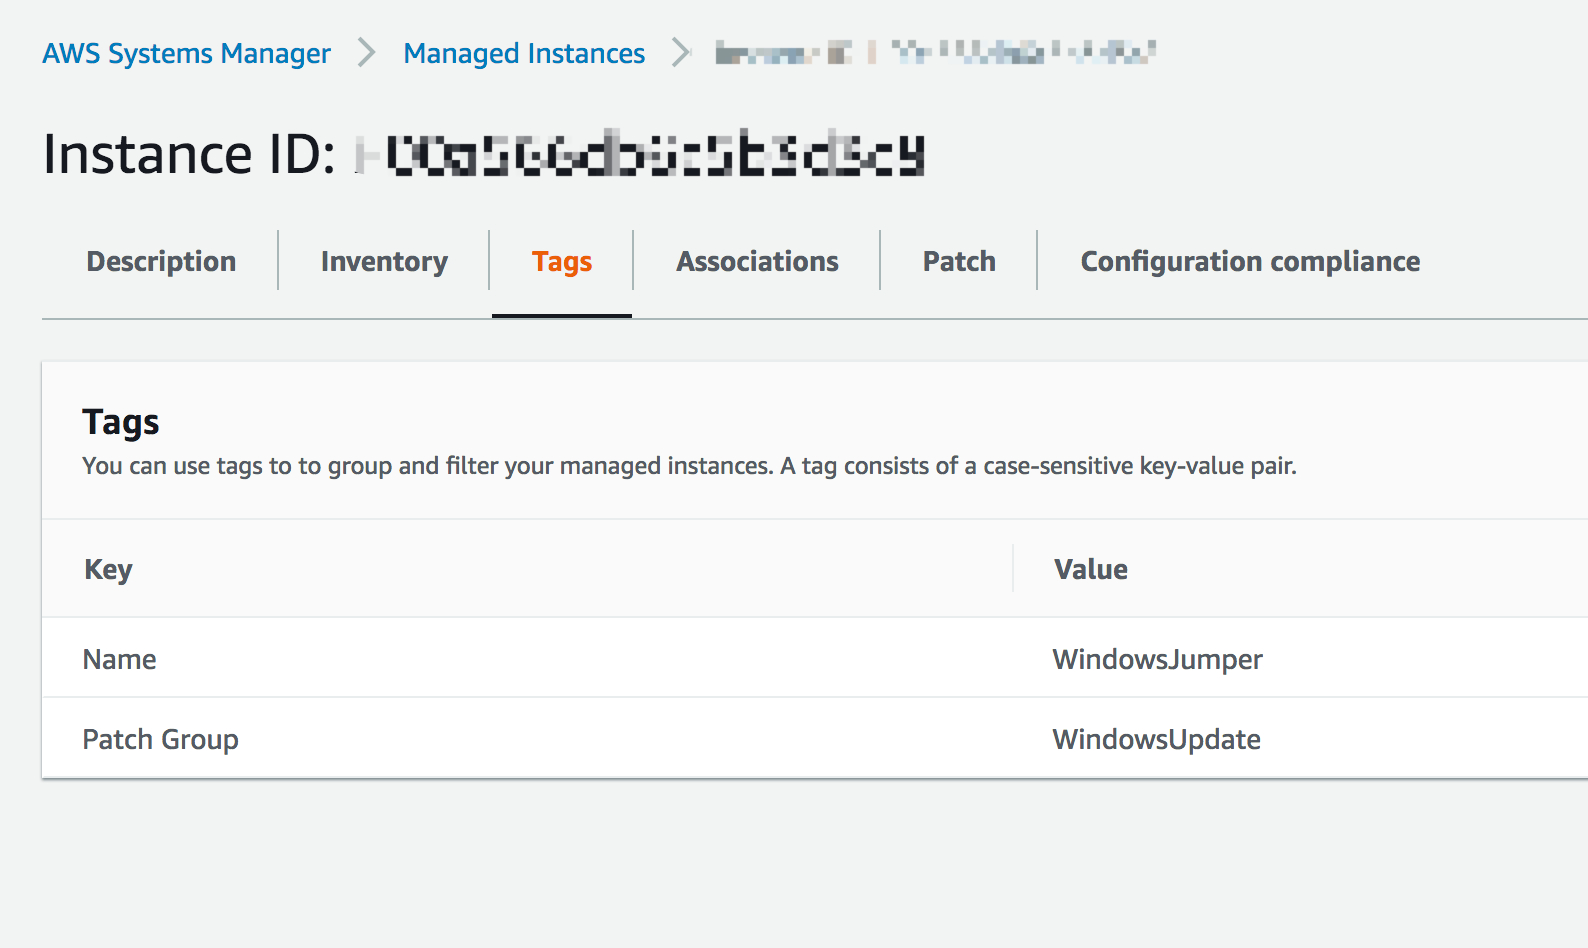Switch to the Description tab
This screenshot has height=948, width=1588.
pyautogui.click(x=161, y=261)
